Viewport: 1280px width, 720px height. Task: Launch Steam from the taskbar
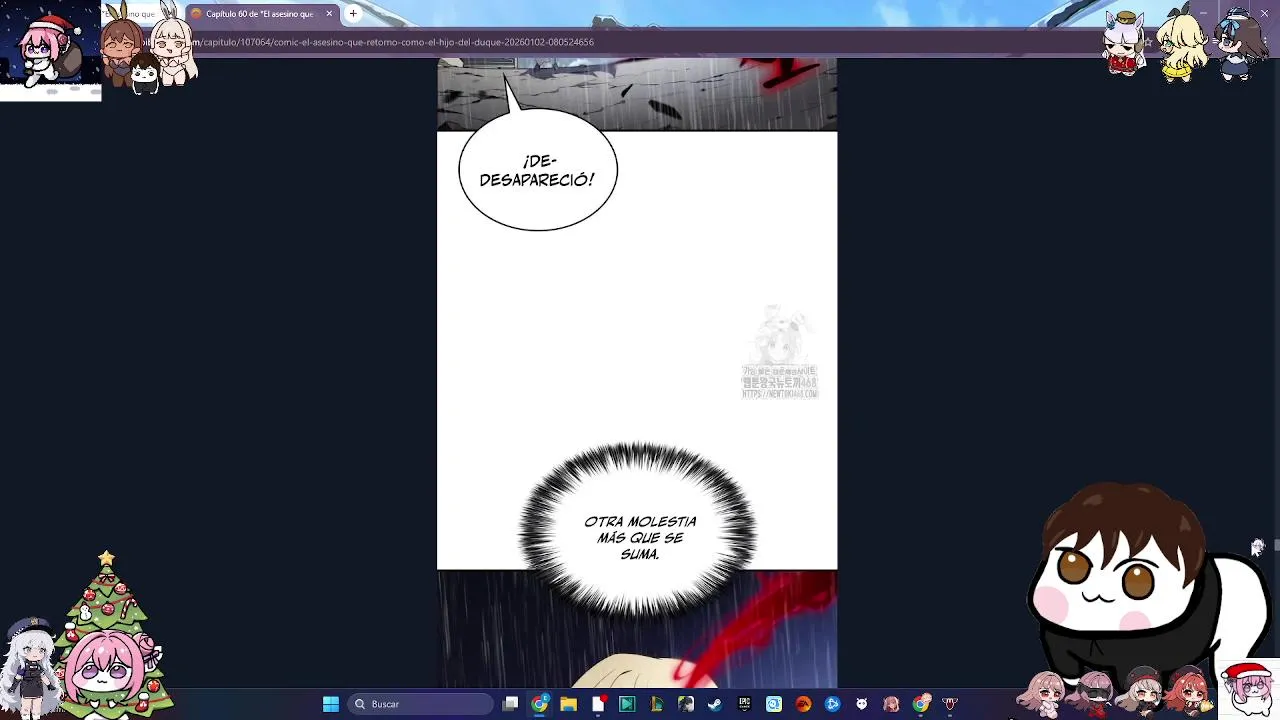coord(715,704)
